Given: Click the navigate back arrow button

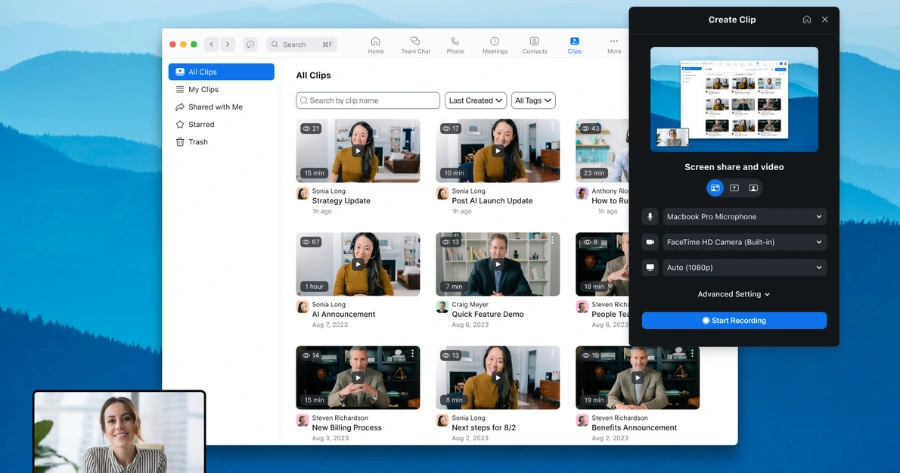Looking at the screenshot, I should pyautogui.click(x=211, y=44).
